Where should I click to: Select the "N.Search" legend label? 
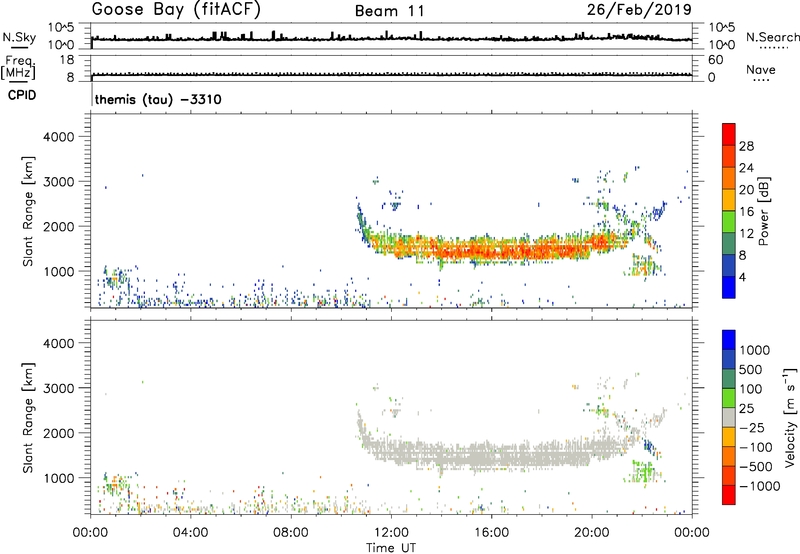pos(772,37)
